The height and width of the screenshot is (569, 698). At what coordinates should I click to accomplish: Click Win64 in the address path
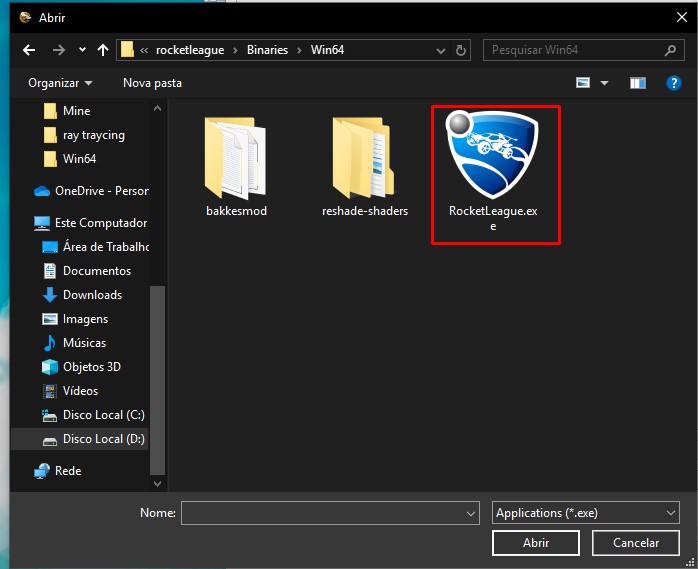(327, 50)
